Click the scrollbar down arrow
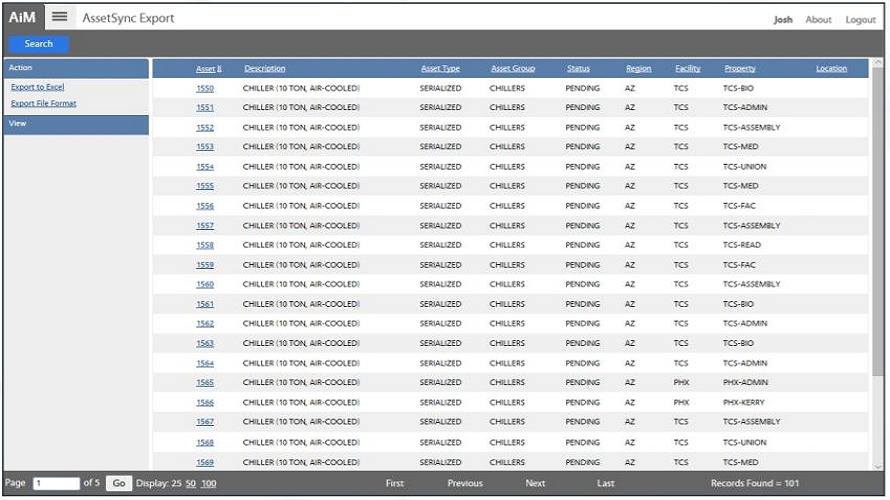Screen dimensions: 890x500 coord(878,467)
